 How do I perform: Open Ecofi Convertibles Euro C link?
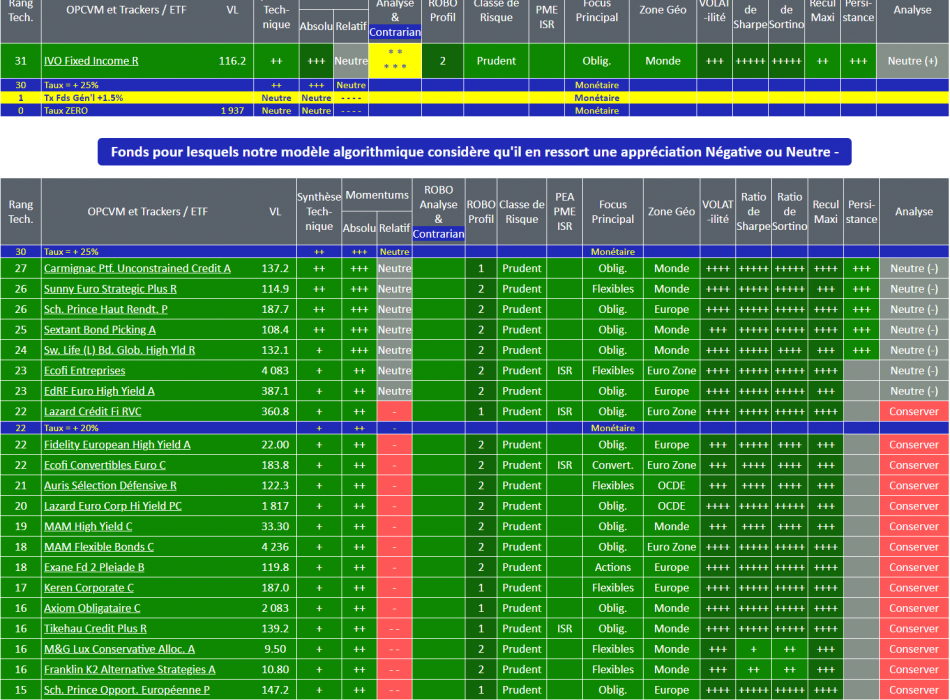pyautogui.click(x=104, y=465)
